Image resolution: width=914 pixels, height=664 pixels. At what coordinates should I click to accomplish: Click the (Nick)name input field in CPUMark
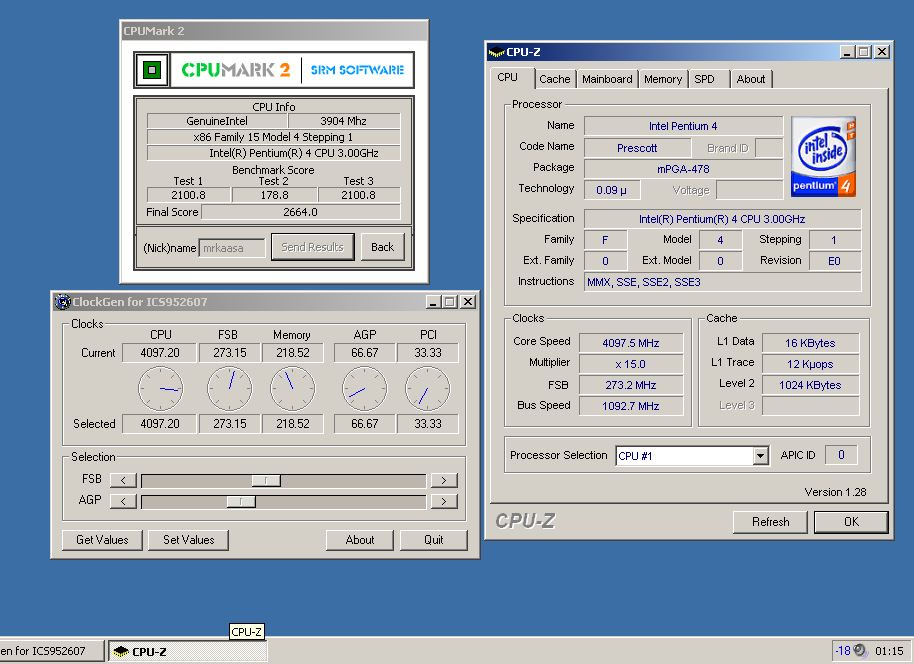click(x=231, y=248)
